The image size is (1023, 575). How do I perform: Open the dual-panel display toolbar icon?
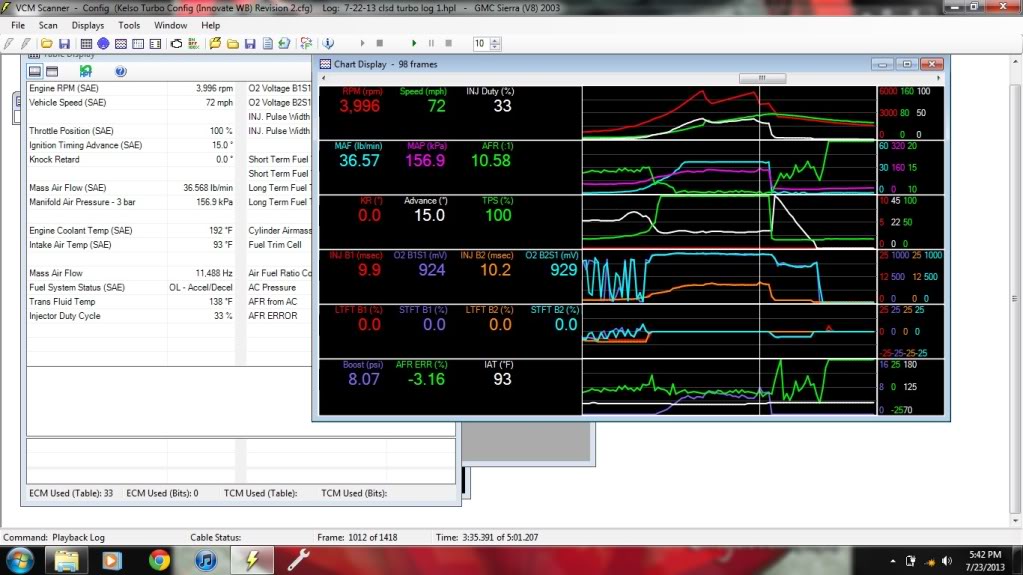tap(155, 44)
